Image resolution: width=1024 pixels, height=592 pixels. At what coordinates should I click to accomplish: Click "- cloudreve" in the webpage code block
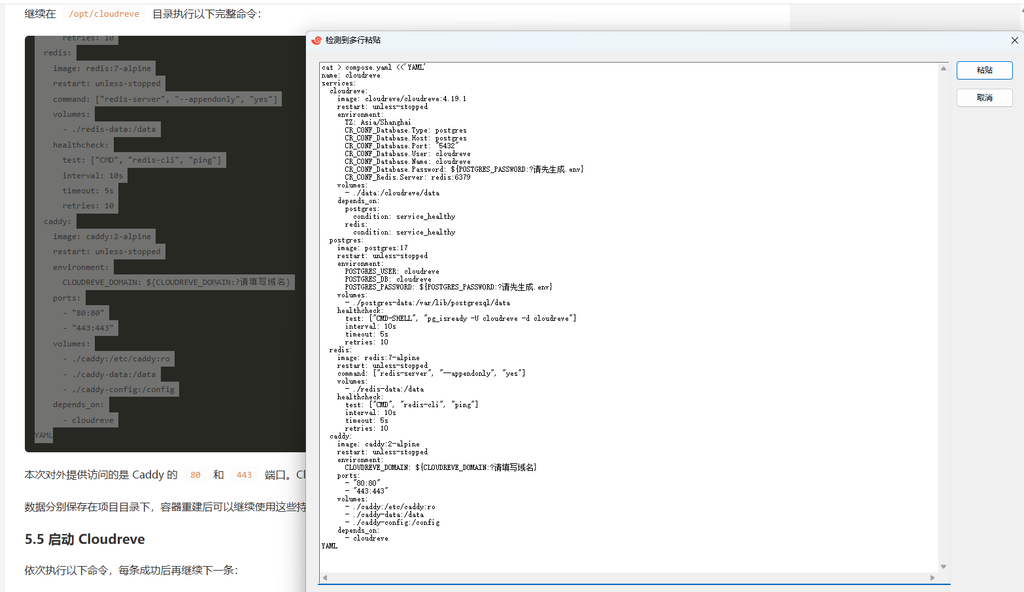click(88, 420)
